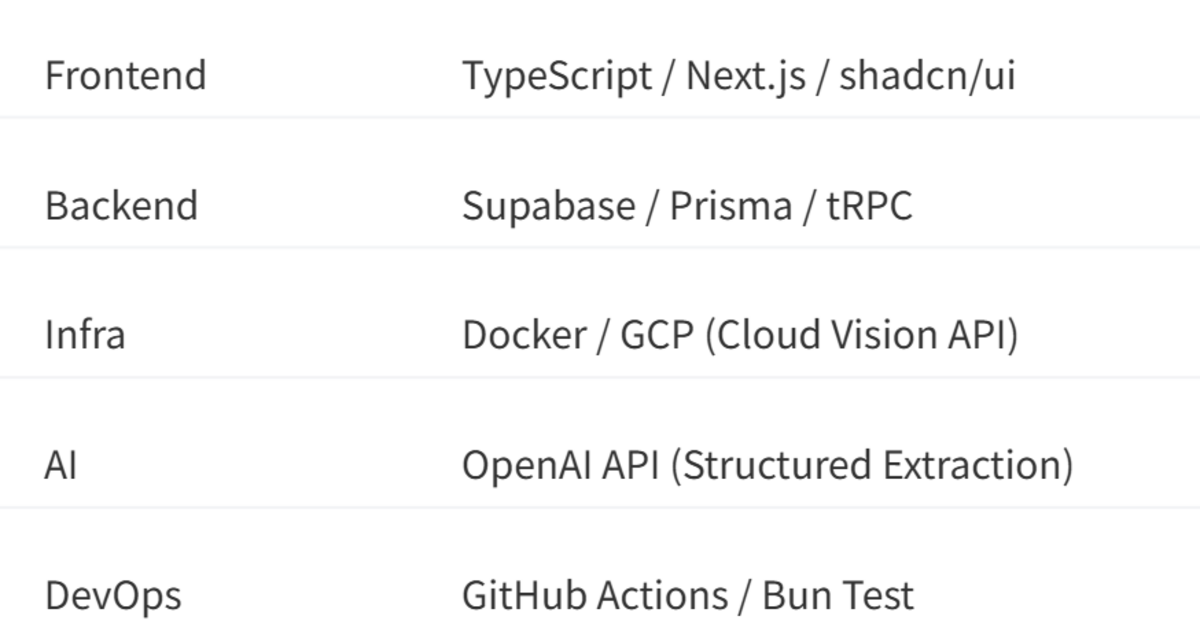This screenshot has height=630, width=1200.
Task: Select the Prisma text
Action: pos(732,206)
